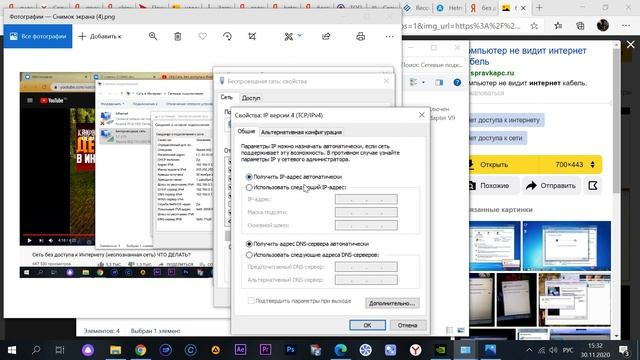Click the 'нет доступа к интернету' tag
This screenshot has height=360, width=640.
point(506,120)
